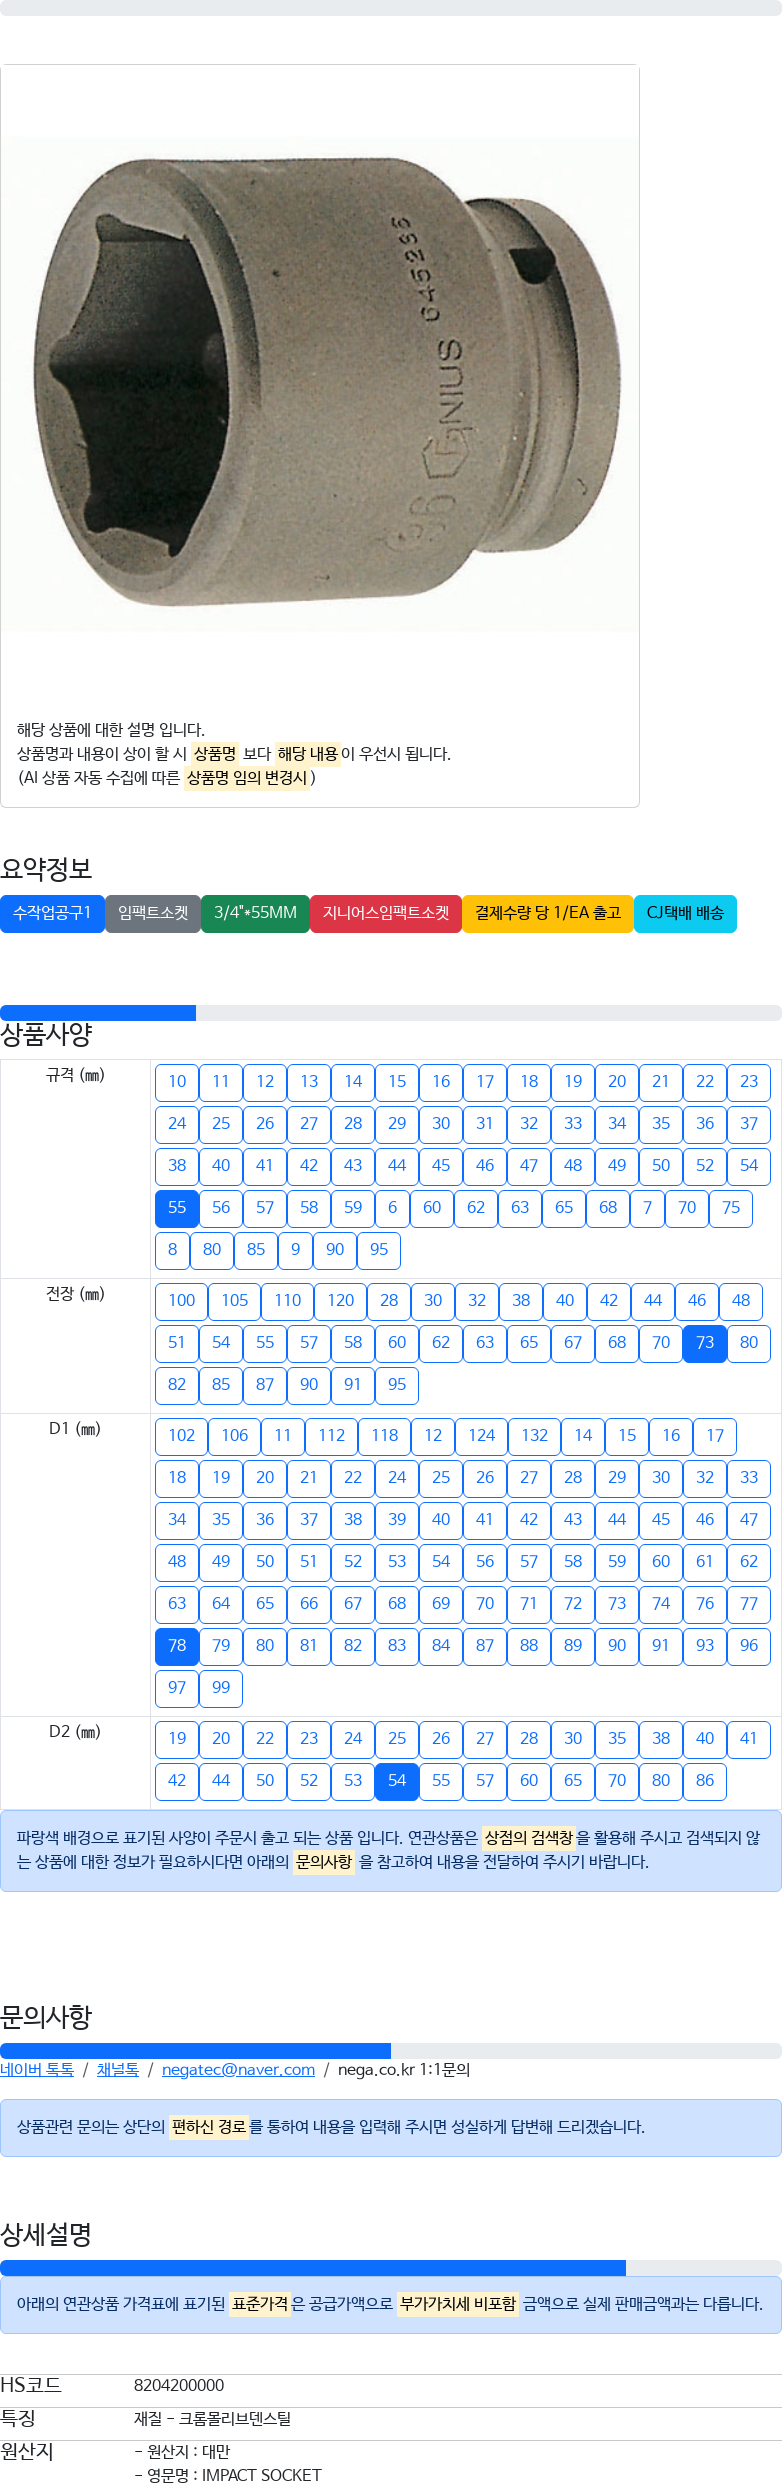Select size 55 in 규격 row

coord(177,1208)
